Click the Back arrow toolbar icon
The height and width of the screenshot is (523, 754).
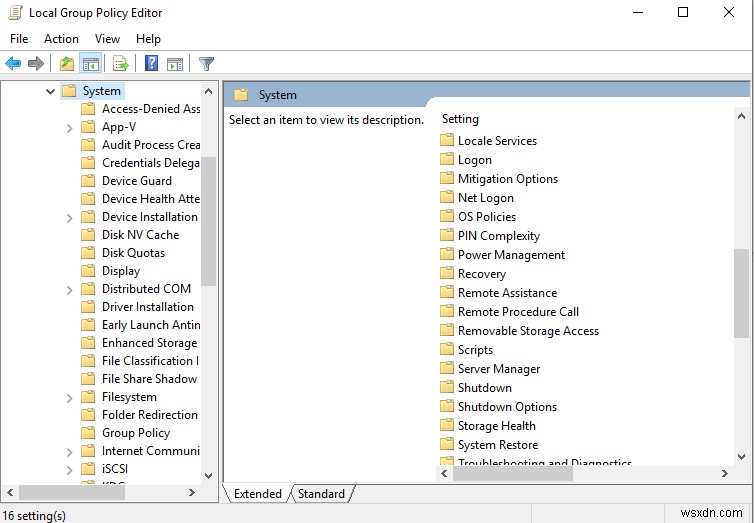[13, 63]
